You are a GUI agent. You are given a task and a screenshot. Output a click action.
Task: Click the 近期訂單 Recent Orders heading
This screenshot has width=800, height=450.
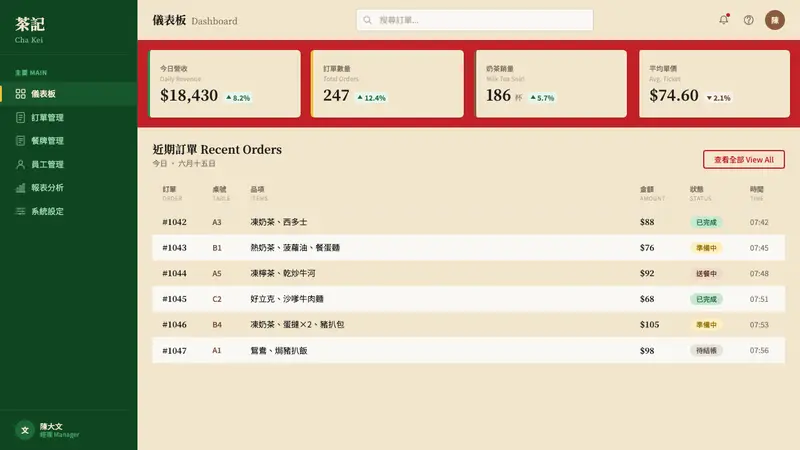pos(217,149)
